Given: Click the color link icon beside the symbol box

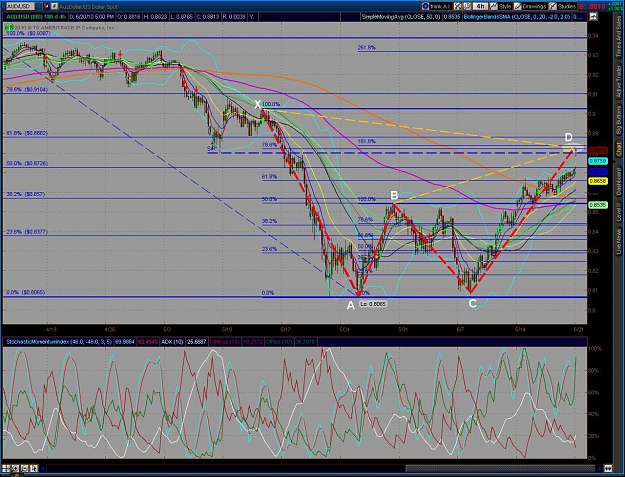Looking at the screenshot, I should (x=45, y=6).
